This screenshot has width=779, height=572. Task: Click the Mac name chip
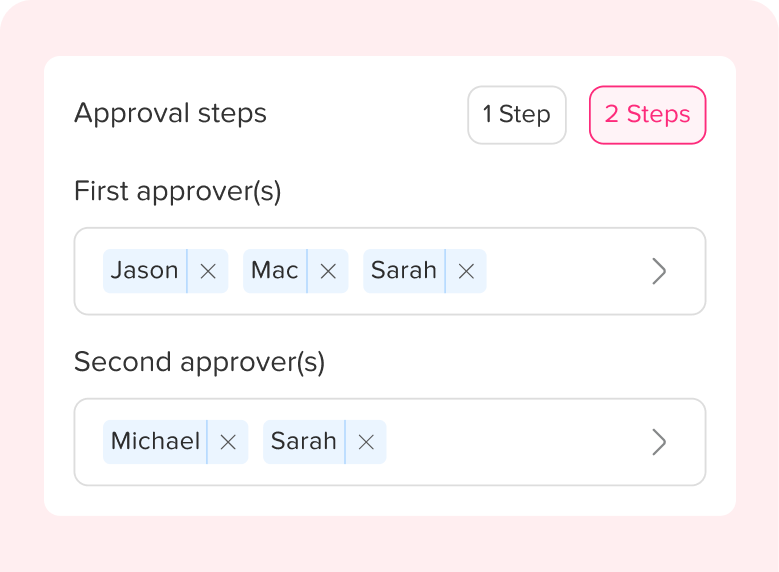(x=275, y=271)
